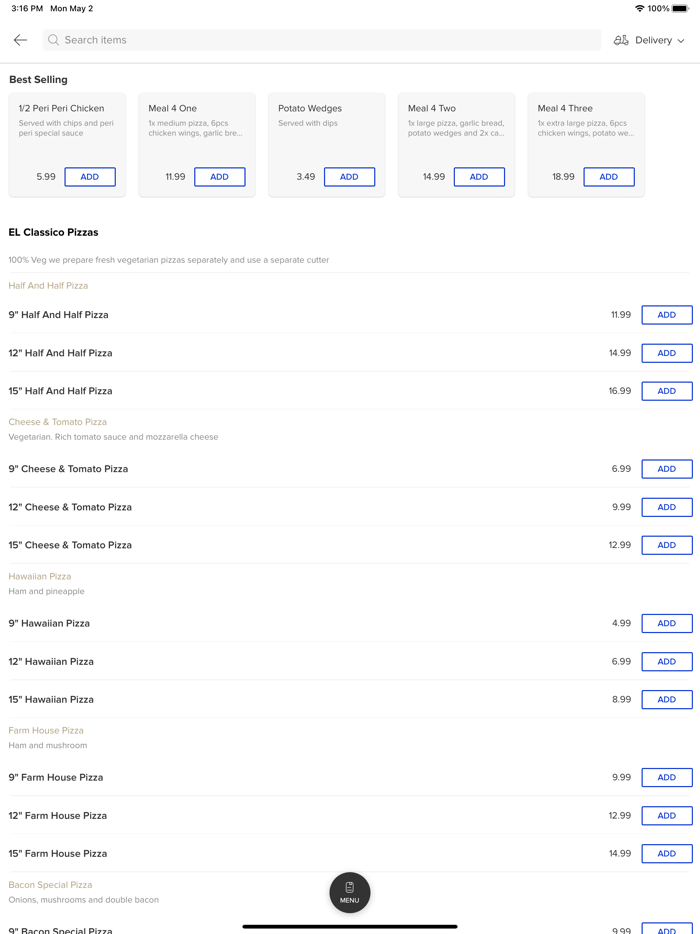Add 9" Half And Half Pizza
Screen dimensions: 700x934
667,315
